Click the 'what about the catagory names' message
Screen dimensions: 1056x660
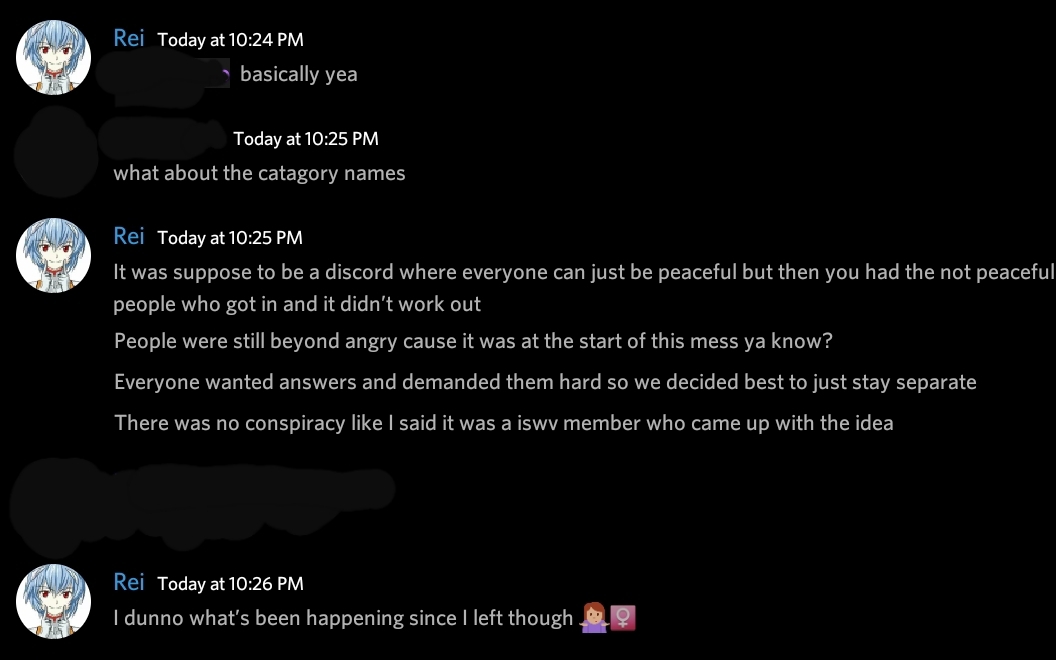259,173
